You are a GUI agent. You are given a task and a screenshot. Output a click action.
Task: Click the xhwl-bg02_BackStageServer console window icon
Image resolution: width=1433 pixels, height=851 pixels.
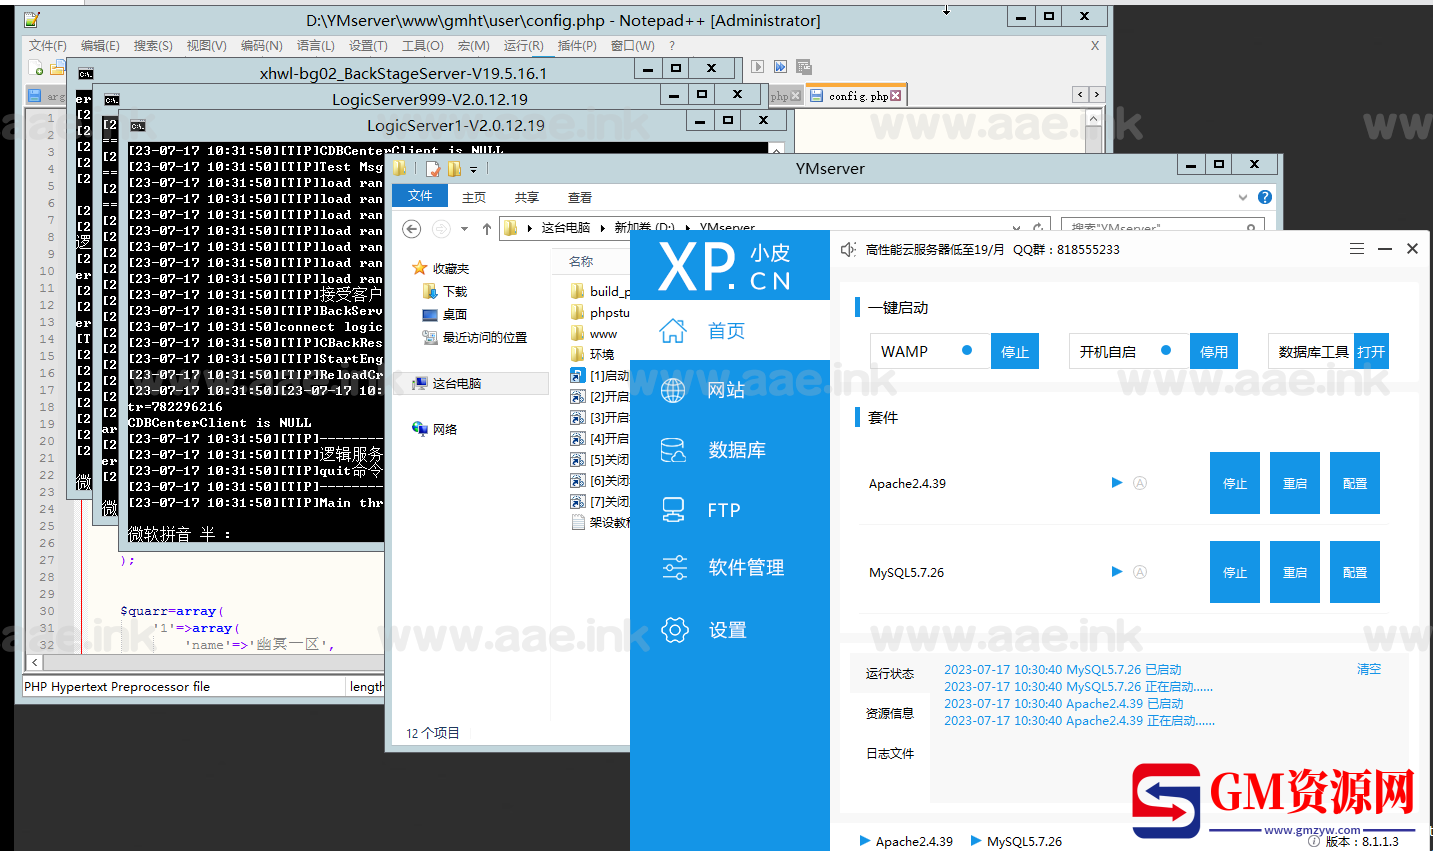coord(86,74)
